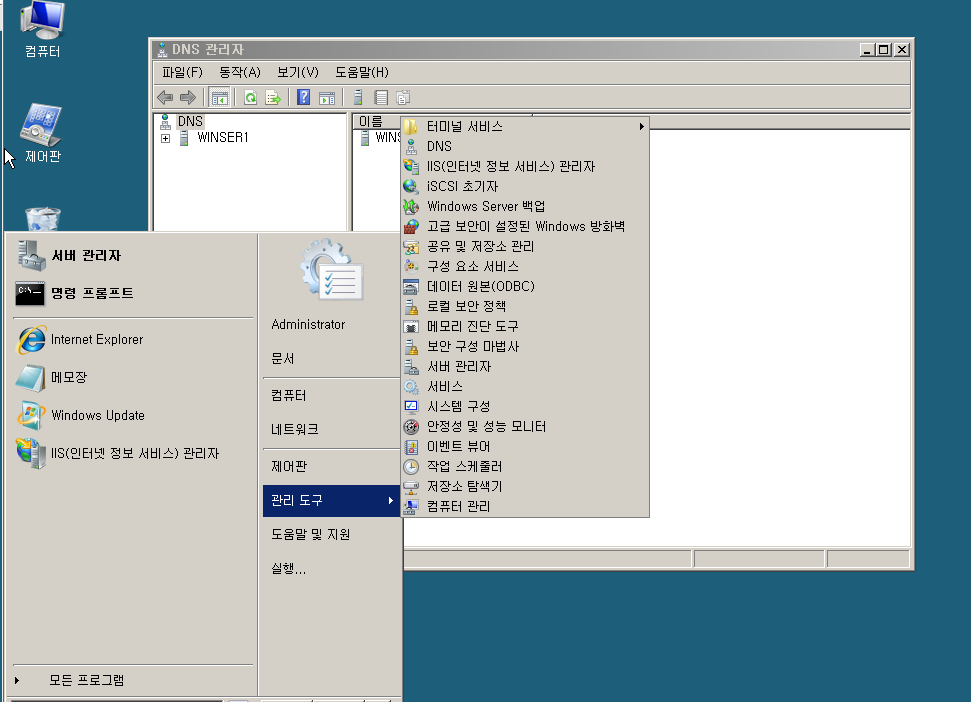
Task: Maximize the DNS 관리자 window
Action: tap(884, 50)
